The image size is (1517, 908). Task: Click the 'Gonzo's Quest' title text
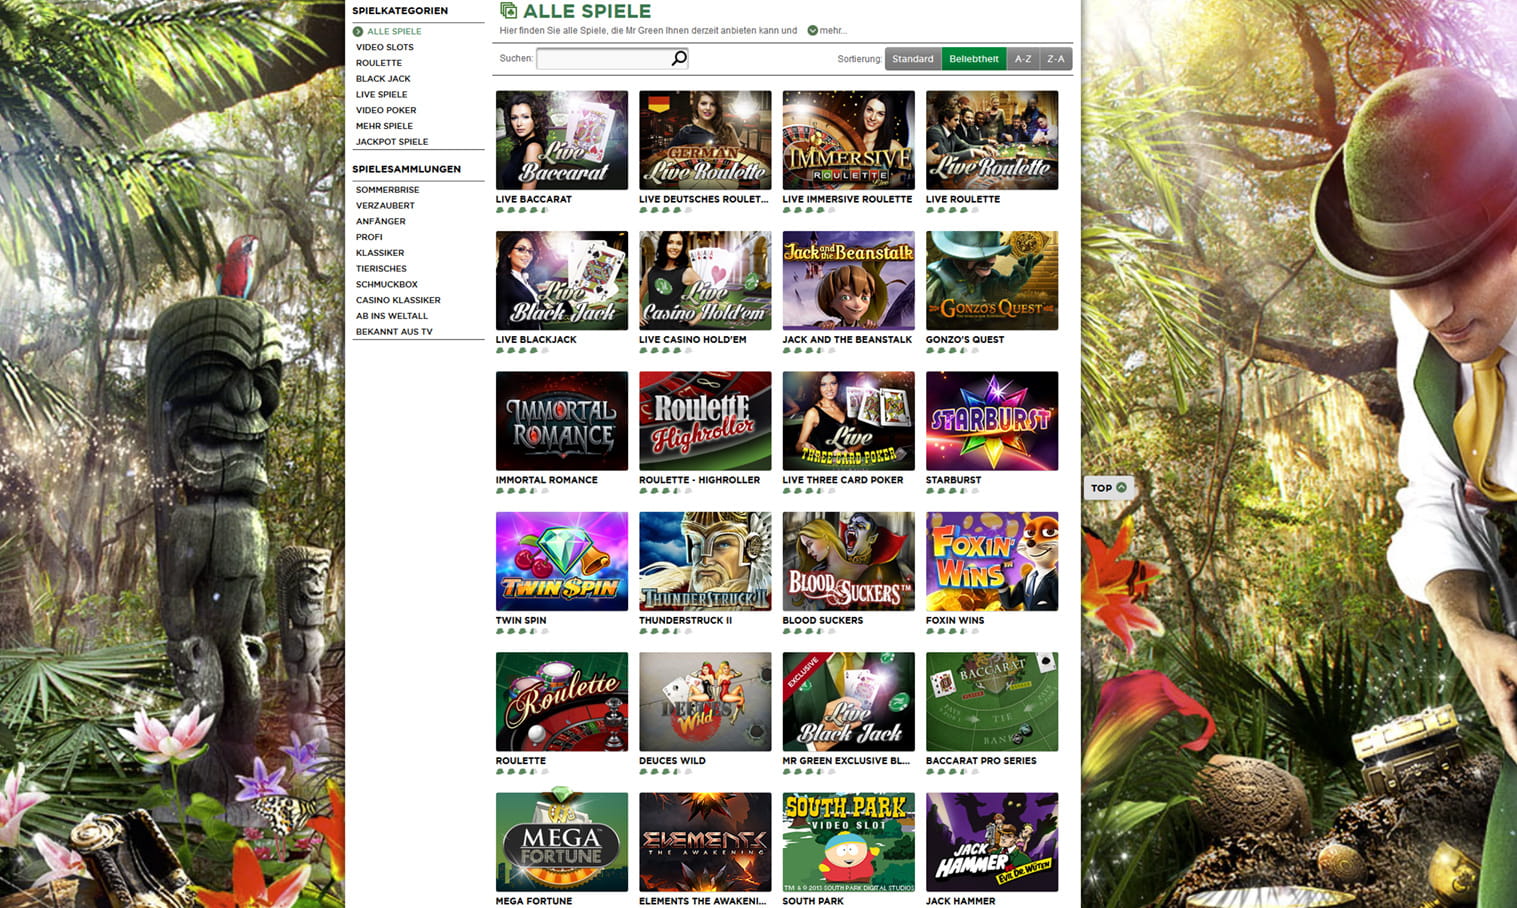(965, 340)
